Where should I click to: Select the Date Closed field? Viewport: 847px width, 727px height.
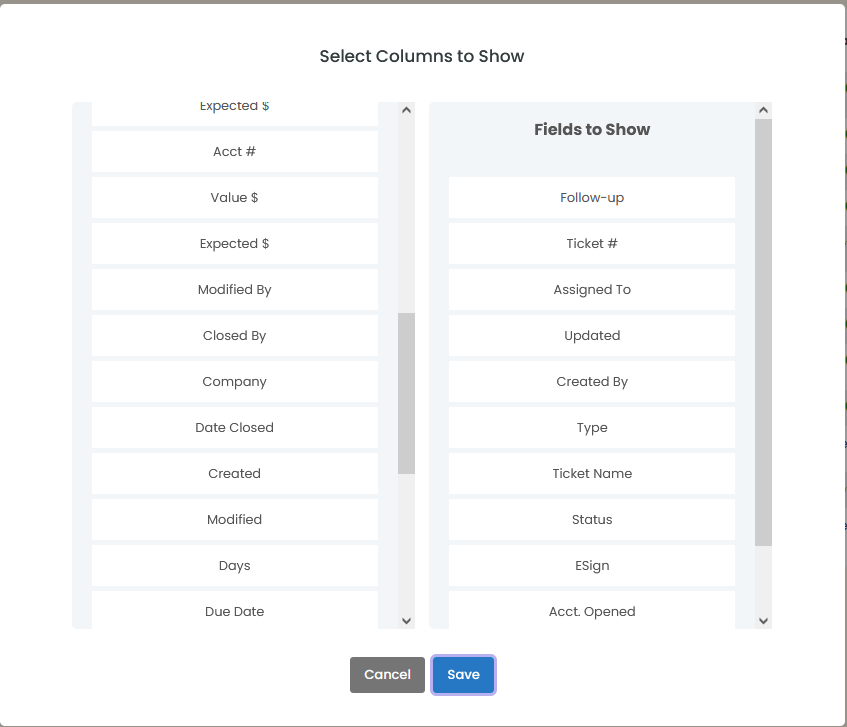234,428
